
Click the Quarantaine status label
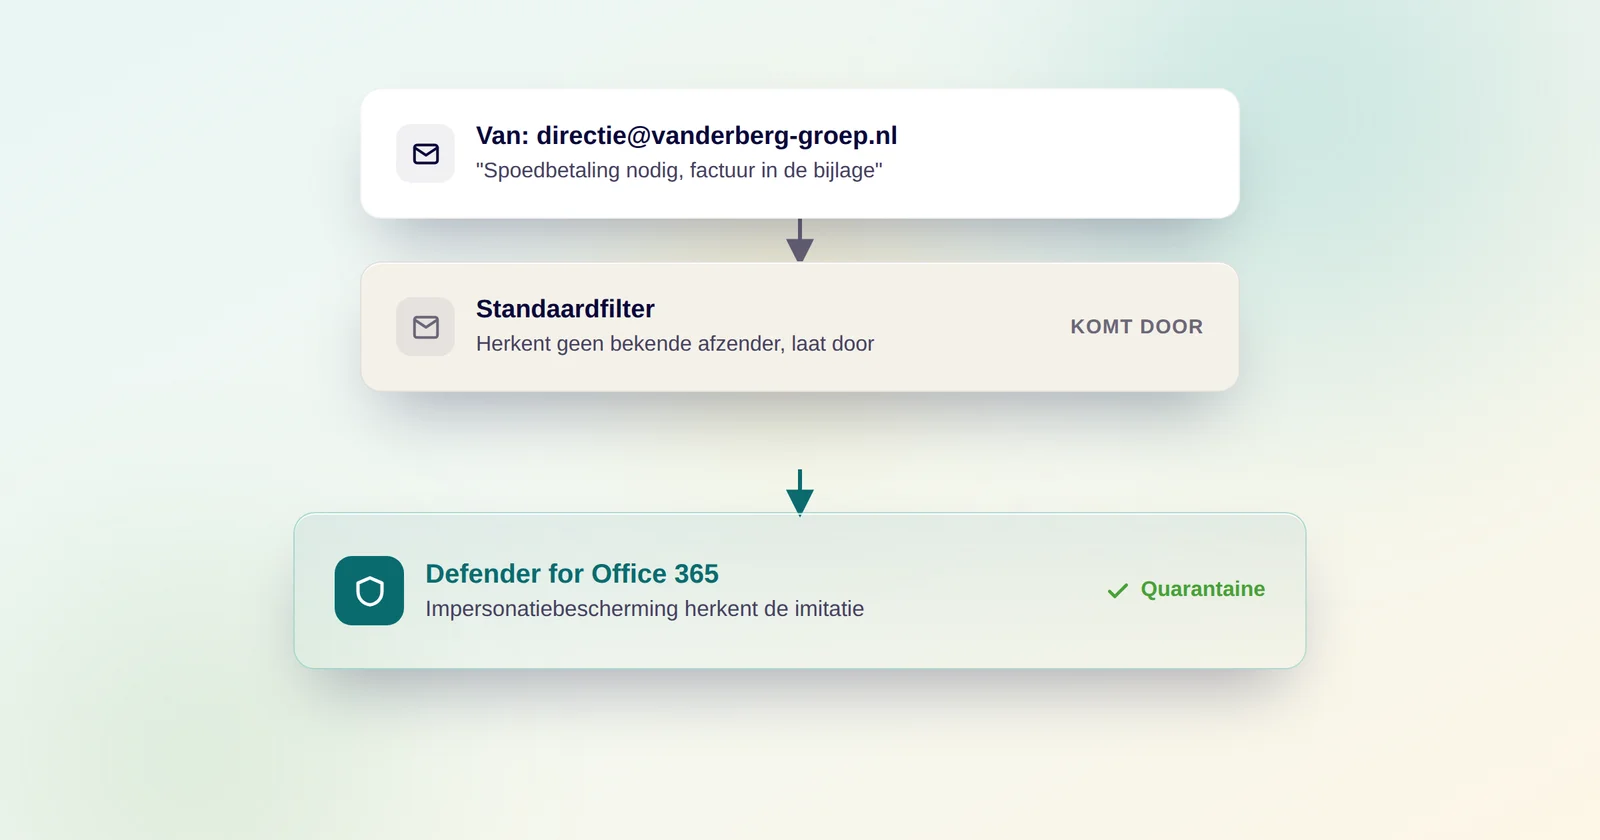pyautogui.click(x=1203, y=589)
